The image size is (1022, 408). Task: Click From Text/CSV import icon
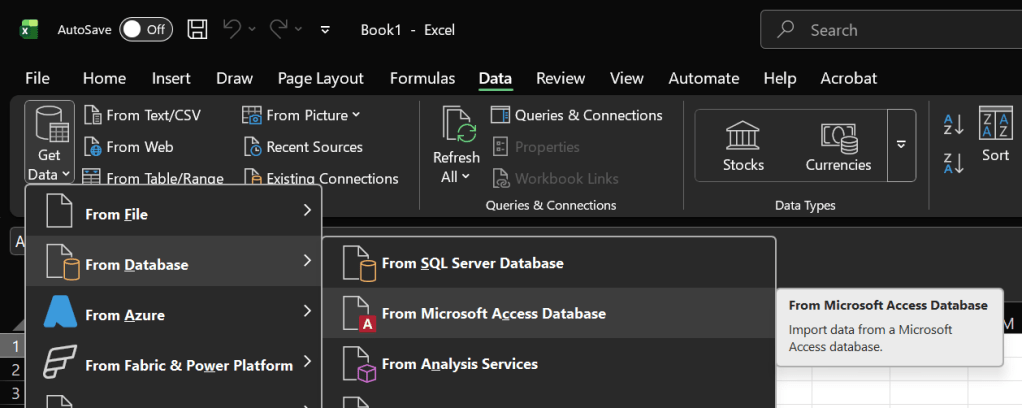(x=94, y=115)
